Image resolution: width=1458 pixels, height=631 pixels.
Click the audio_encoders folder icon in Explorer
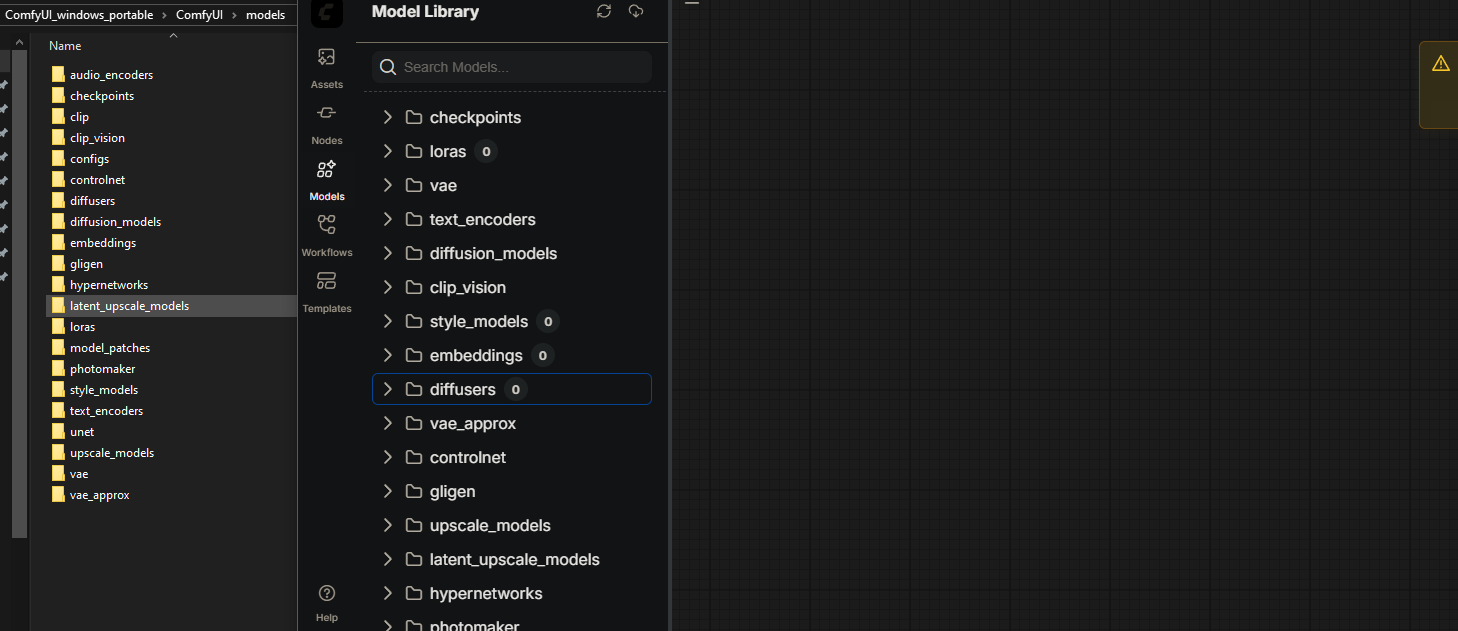(x=58, y=75)
